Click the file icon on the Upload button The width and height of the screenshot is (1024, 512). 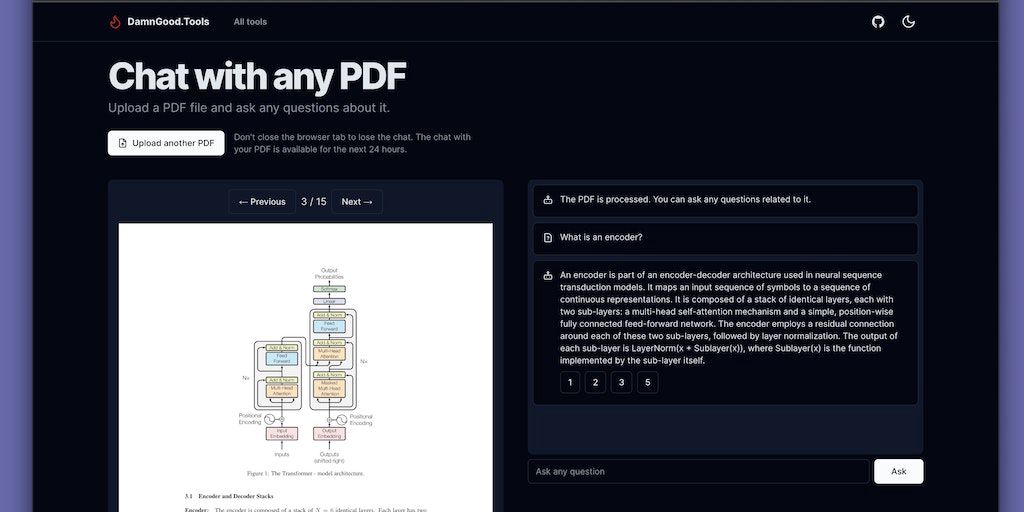click(x=123, y=143)
